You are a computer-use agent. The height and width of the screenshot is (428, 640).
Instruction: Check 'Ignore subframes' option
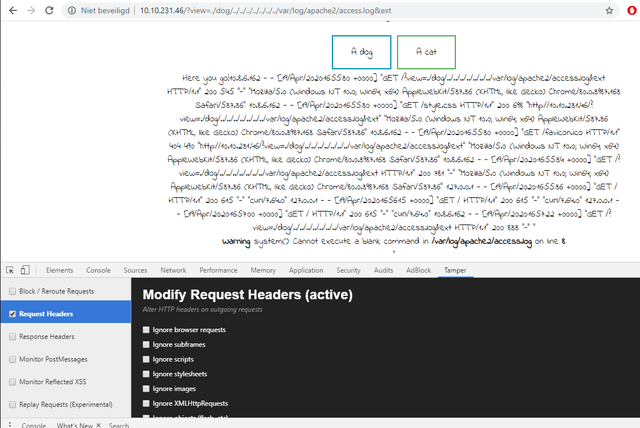click(146, 344)
